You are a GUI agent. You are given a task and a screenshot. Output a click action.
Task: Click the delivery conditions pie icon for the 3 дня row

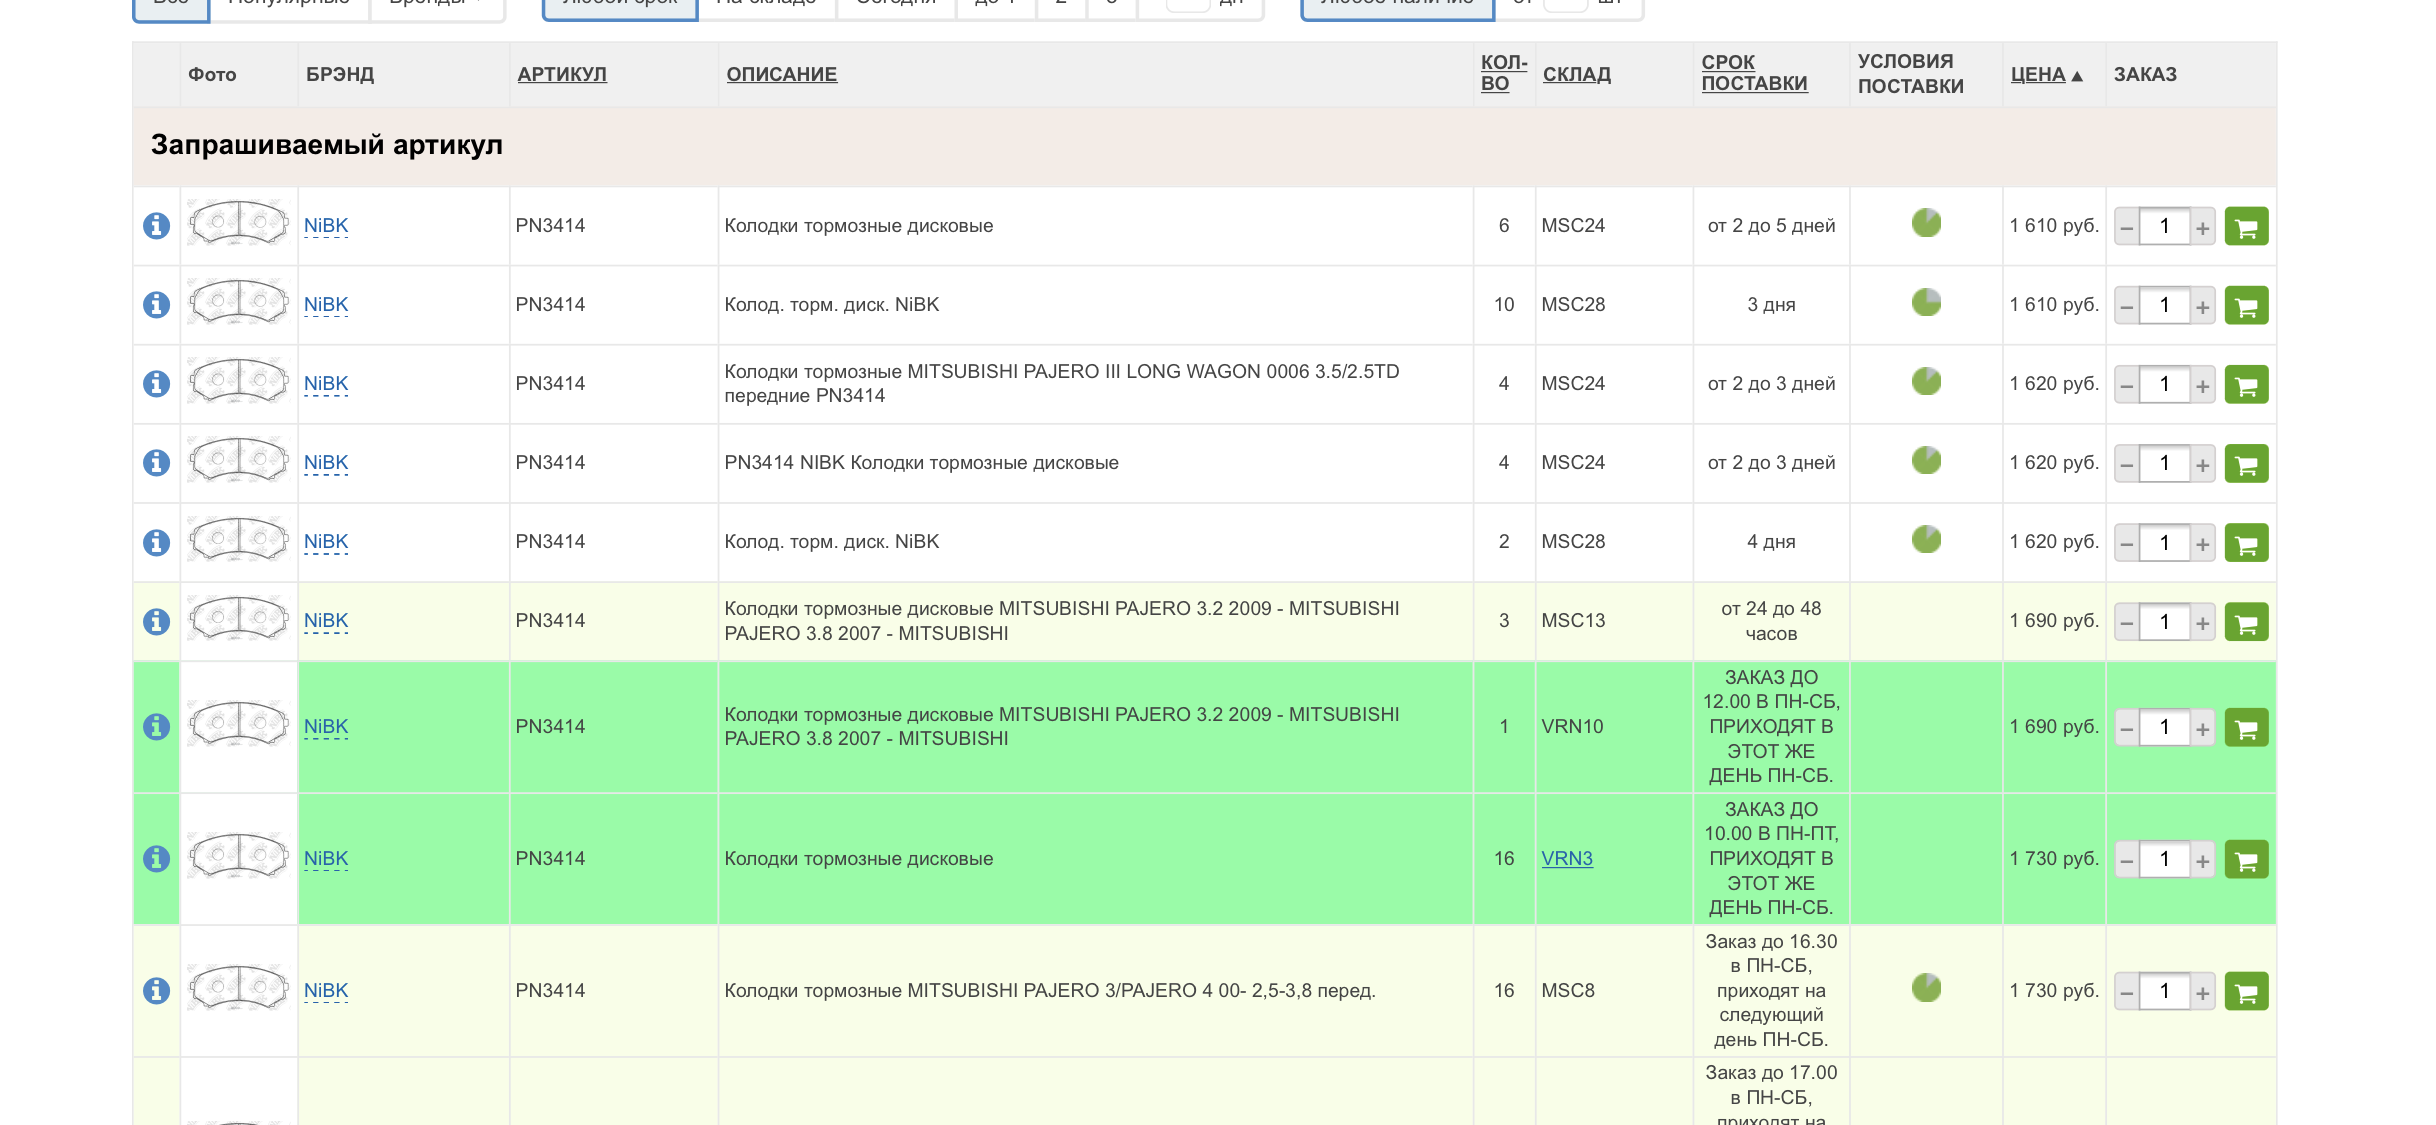1925,302
